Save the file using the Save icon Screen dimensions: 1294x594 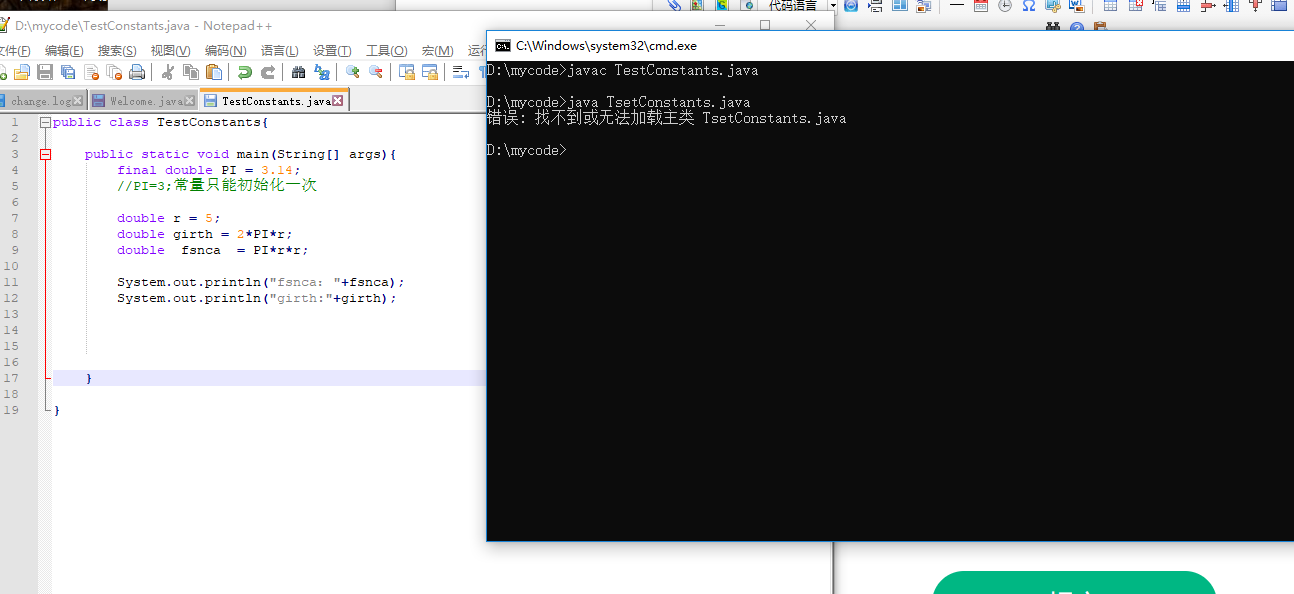pyautogui.click(x=45, y=72)
